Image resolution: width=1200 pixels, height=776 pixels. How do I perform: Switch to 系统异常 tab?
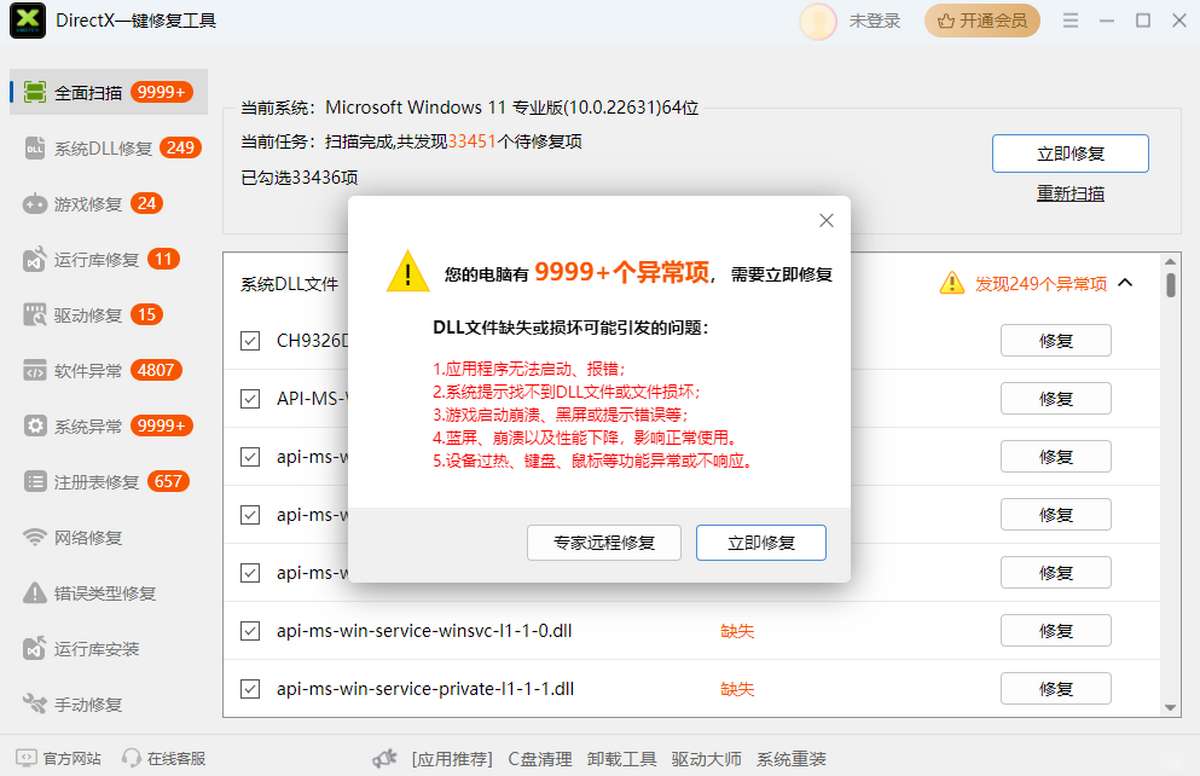[x=108, y=426]
